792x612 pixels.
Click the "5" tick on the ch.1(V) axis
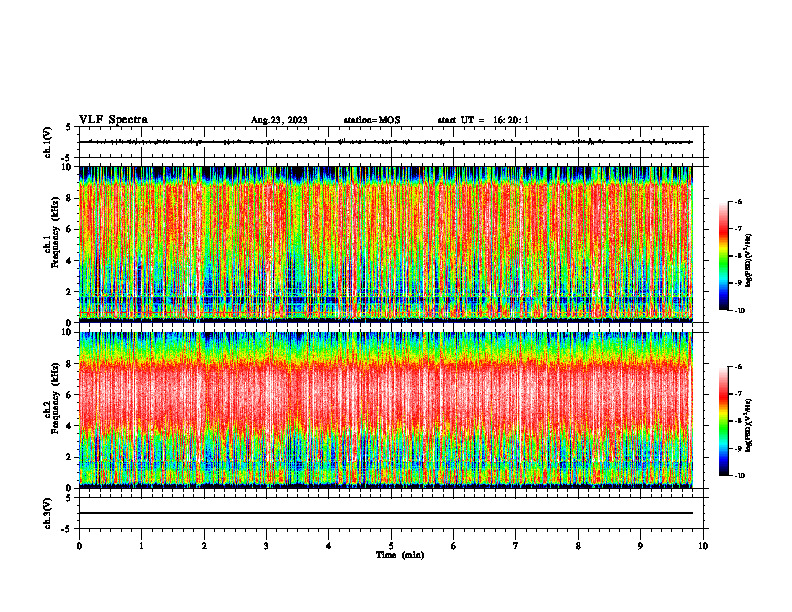point(70,127)
